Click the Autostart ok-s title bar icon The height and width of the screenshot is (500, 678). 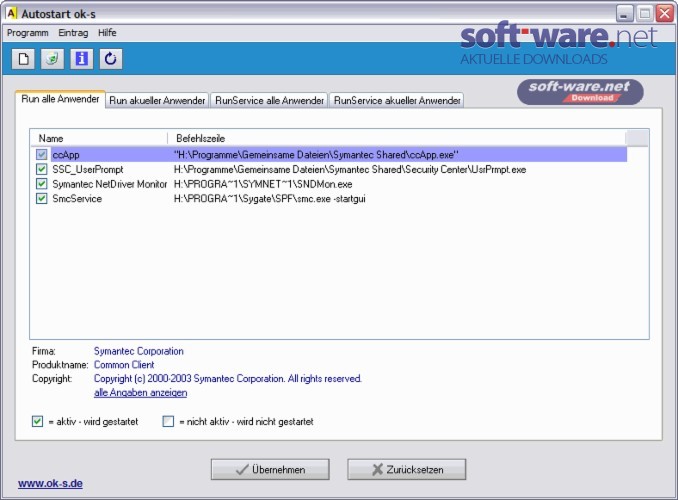click(x=12, y=13)
